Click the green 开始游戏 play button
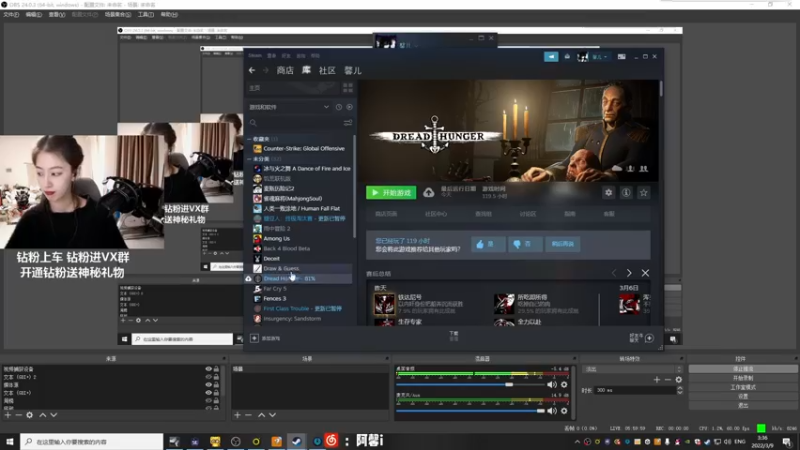Image resolution: width=800 pixels, height=450 pixels. point(391,192)
